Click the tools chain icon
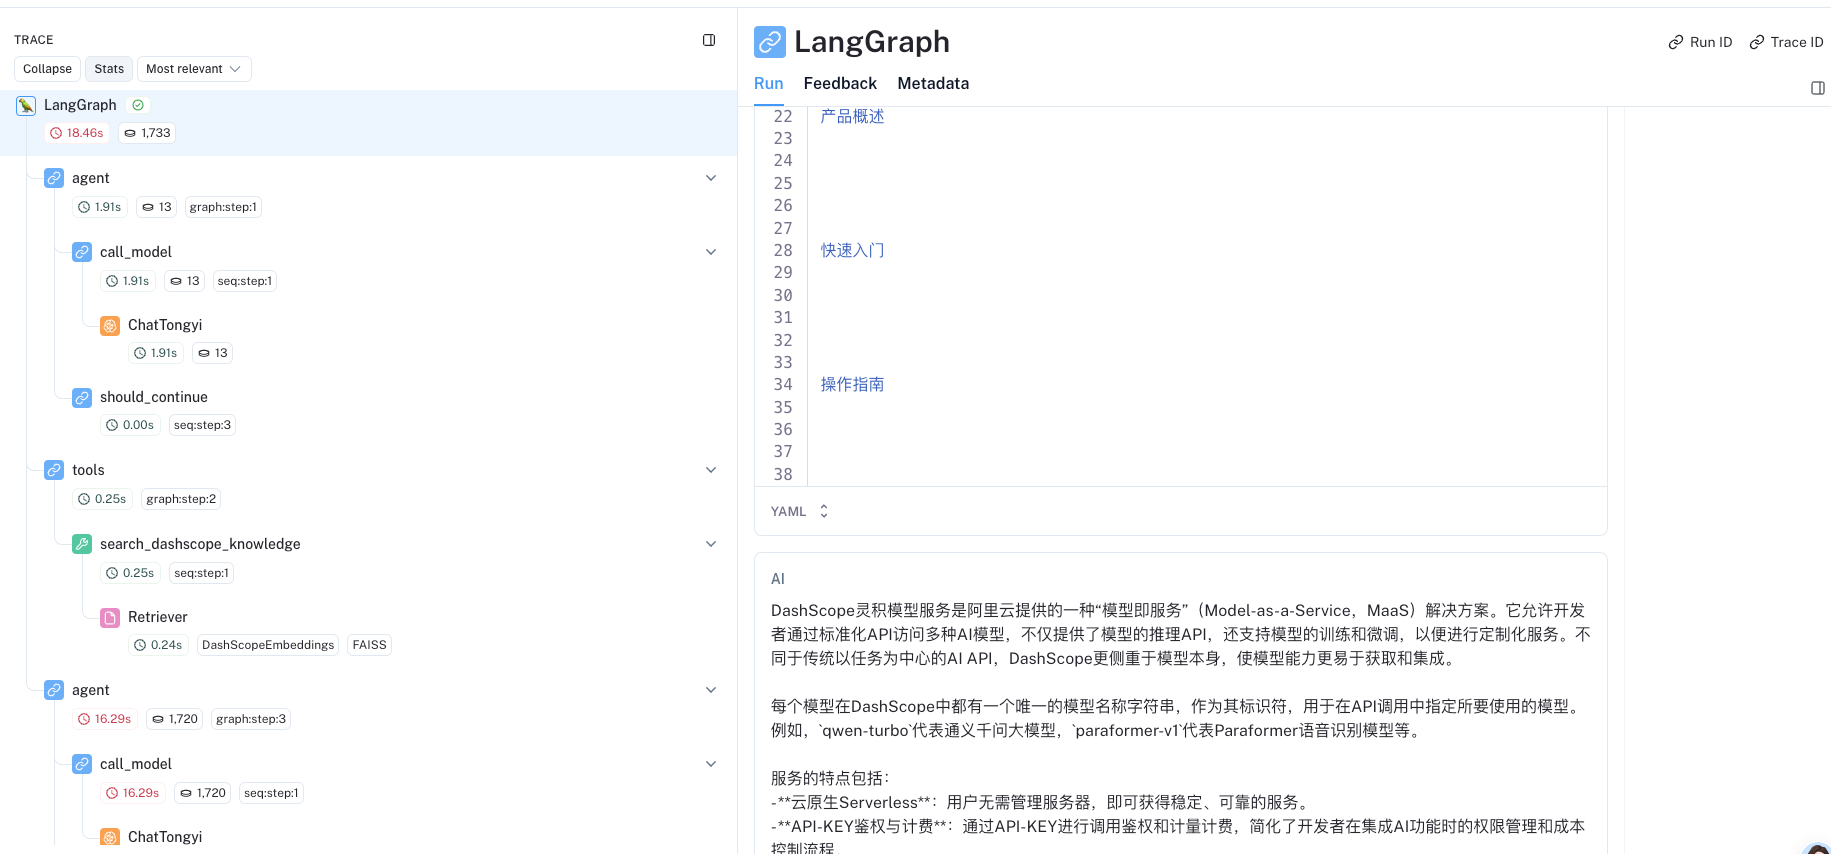1831x854 pixels. [54, 470]
